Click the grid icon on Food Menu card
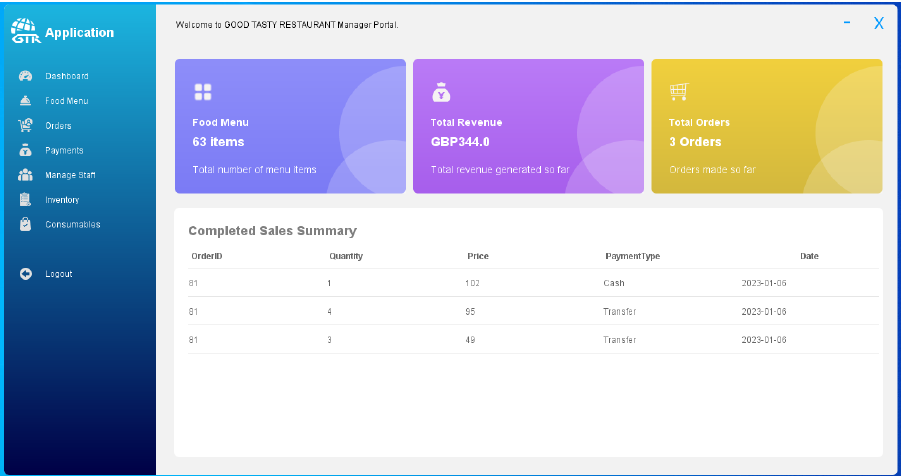The image size is (901, 476). tap(203, 92)
